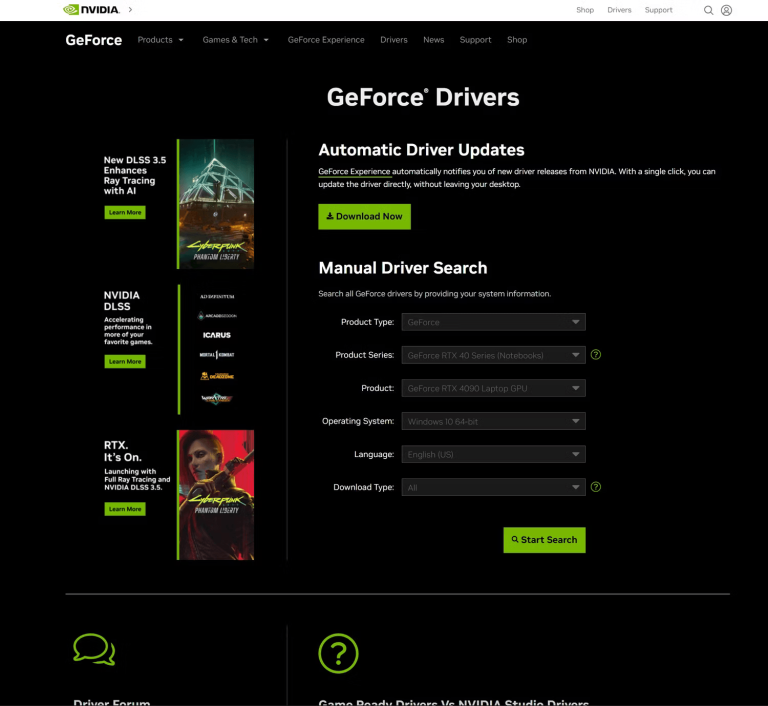This screenshot has height=706, width=768.
Task: Open GeForce Experience nav item
Action: pyautogui.click(x=326, y=40)
